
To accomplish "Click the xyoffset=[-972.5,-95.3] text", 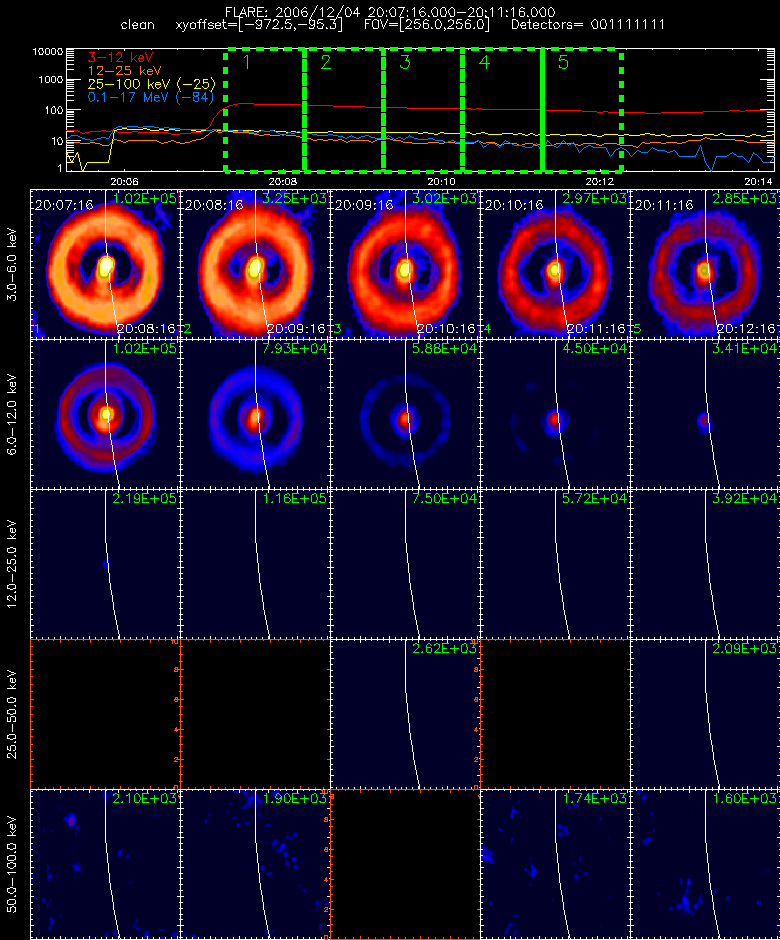I will pyautogui.click(x=259, y=25).
